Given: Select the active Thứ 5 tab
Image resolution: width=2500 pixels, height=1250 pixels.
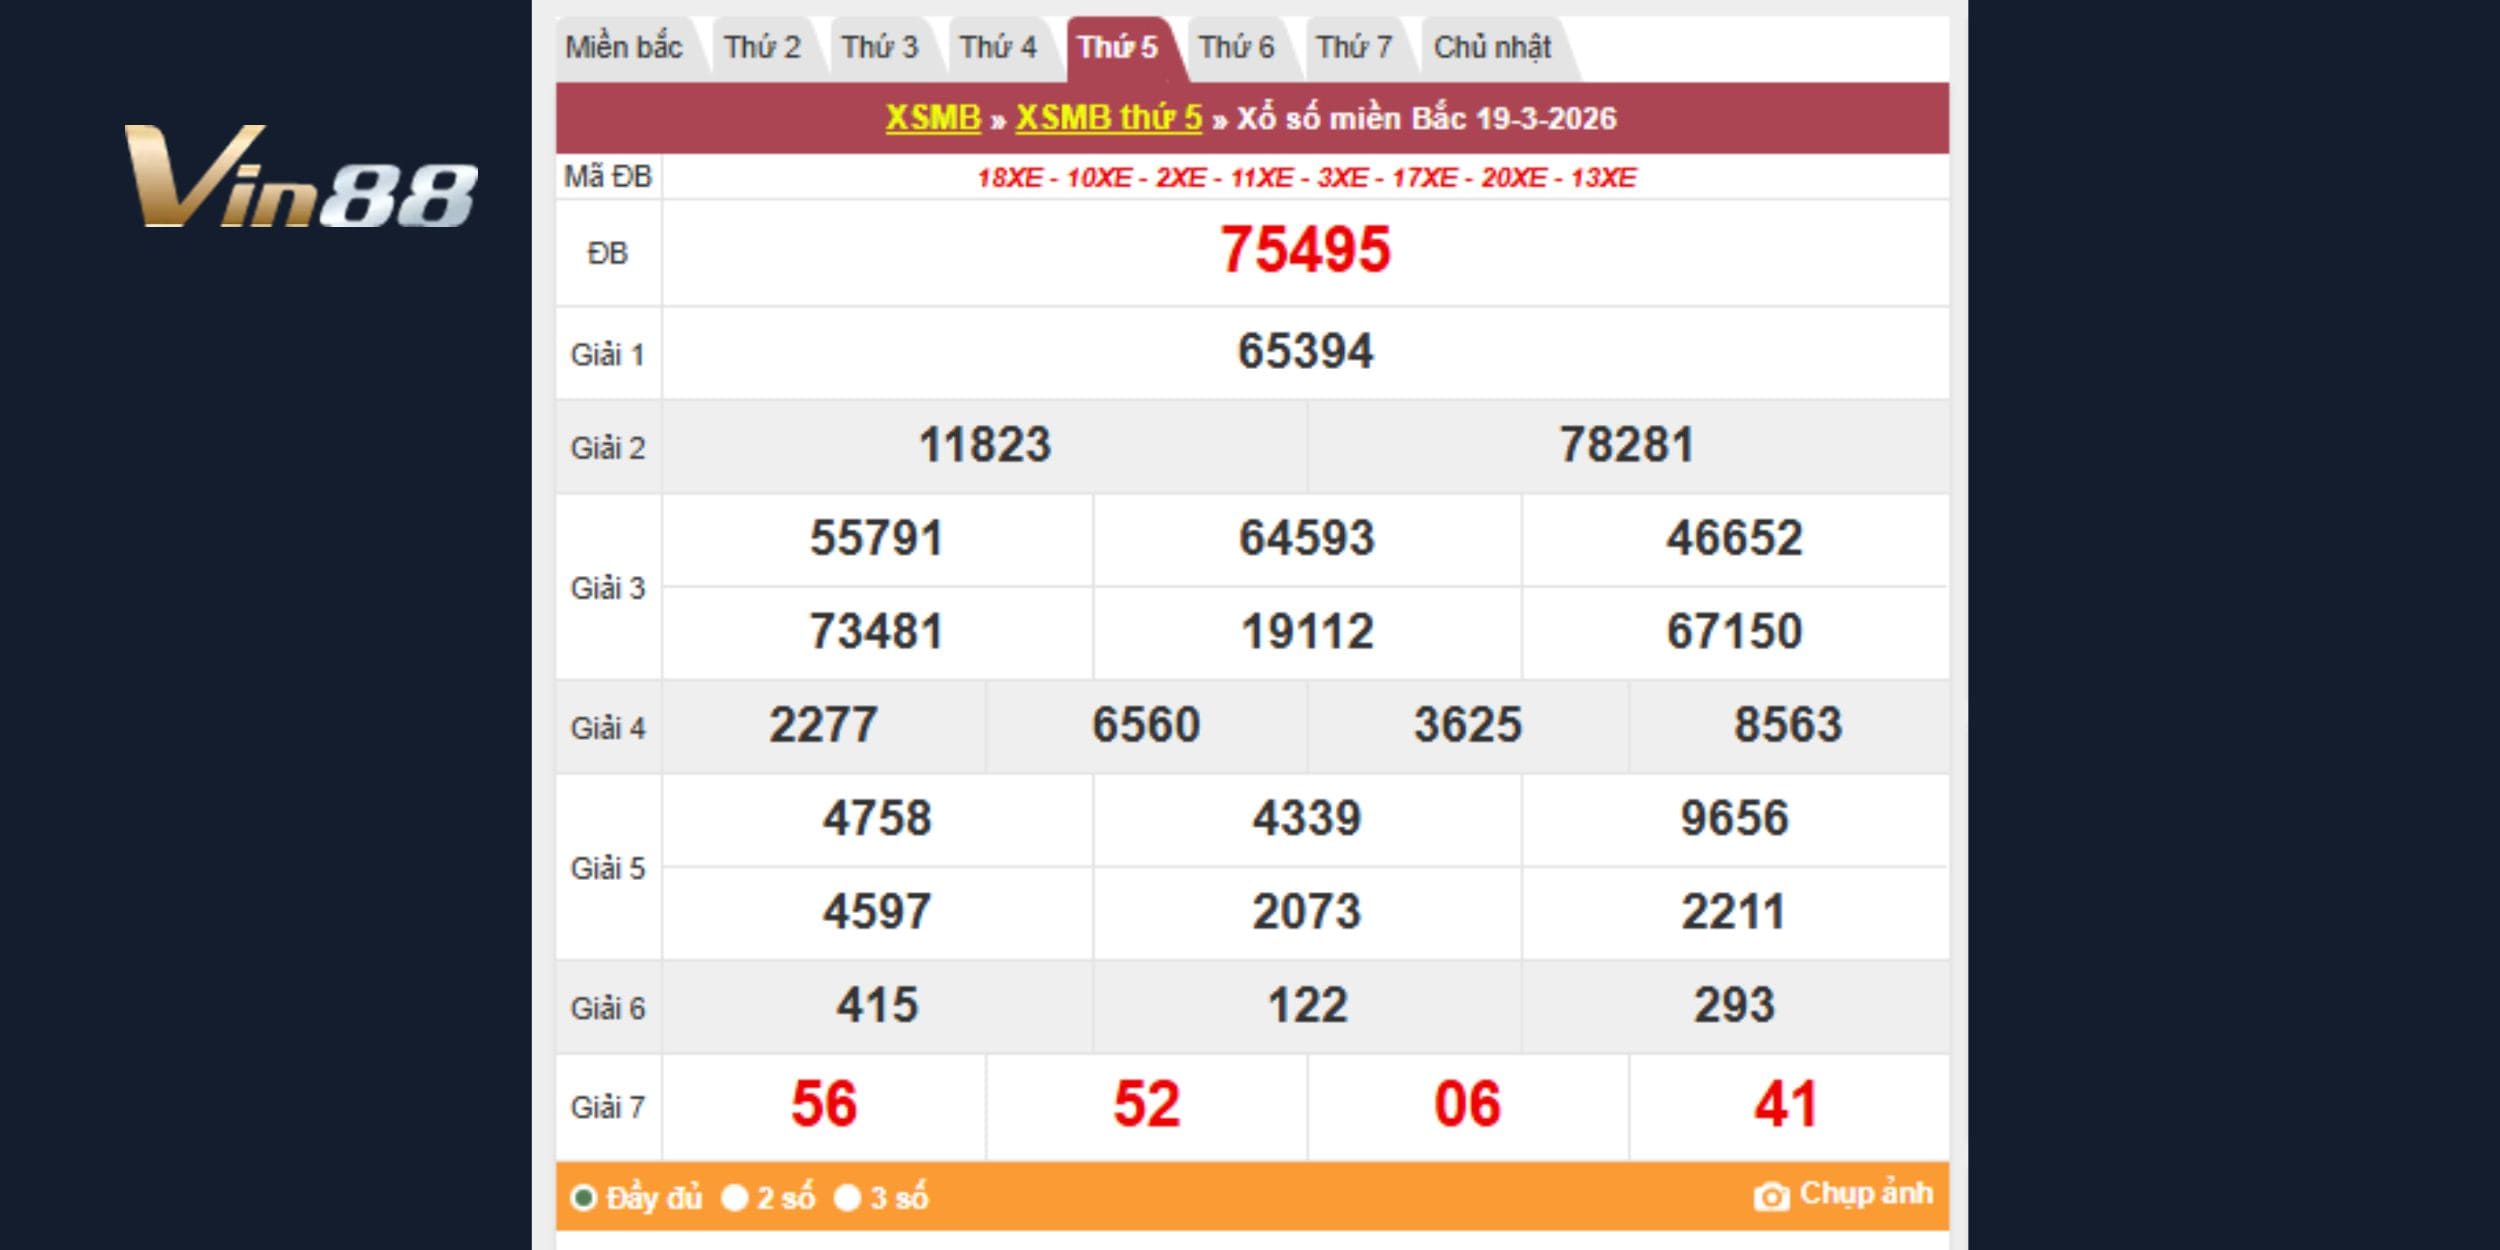Looking at the screenshot, I should 1117,47.
